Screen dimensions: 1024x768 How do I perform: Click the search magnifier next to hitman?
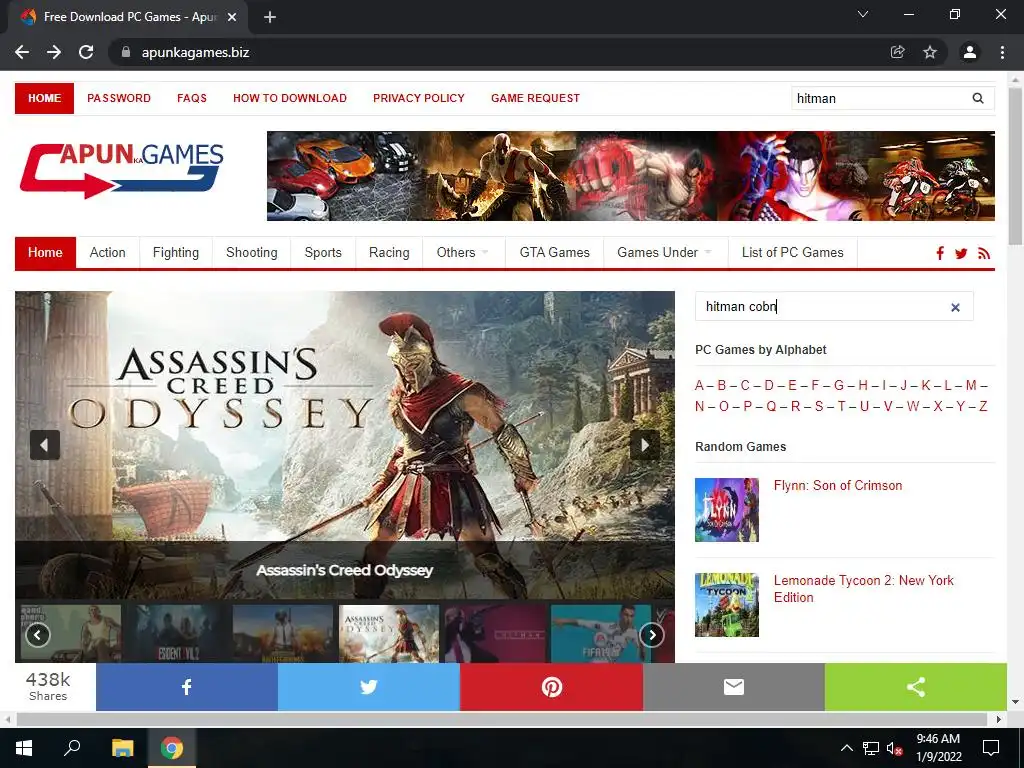[x=978, y=98]
